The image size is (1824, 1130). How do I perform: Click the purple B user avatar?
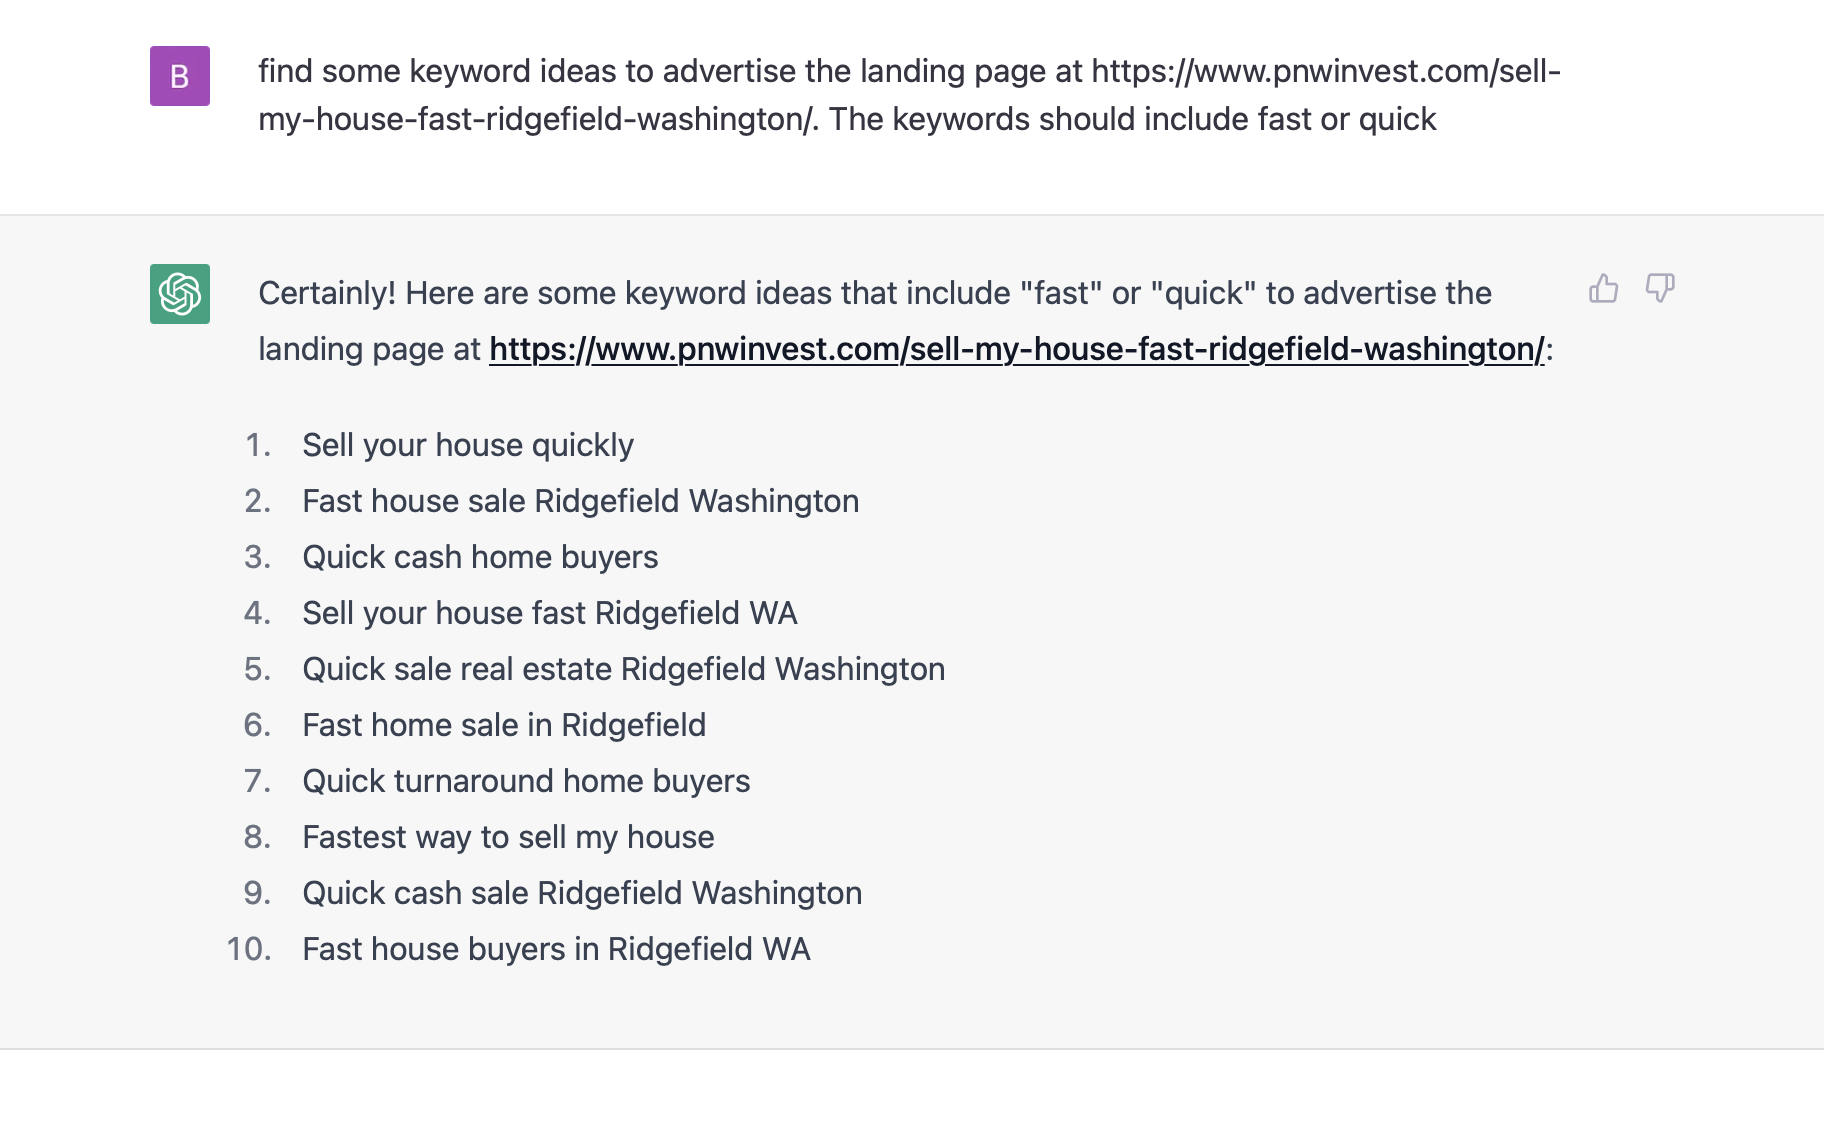click(x=180, y=76)
